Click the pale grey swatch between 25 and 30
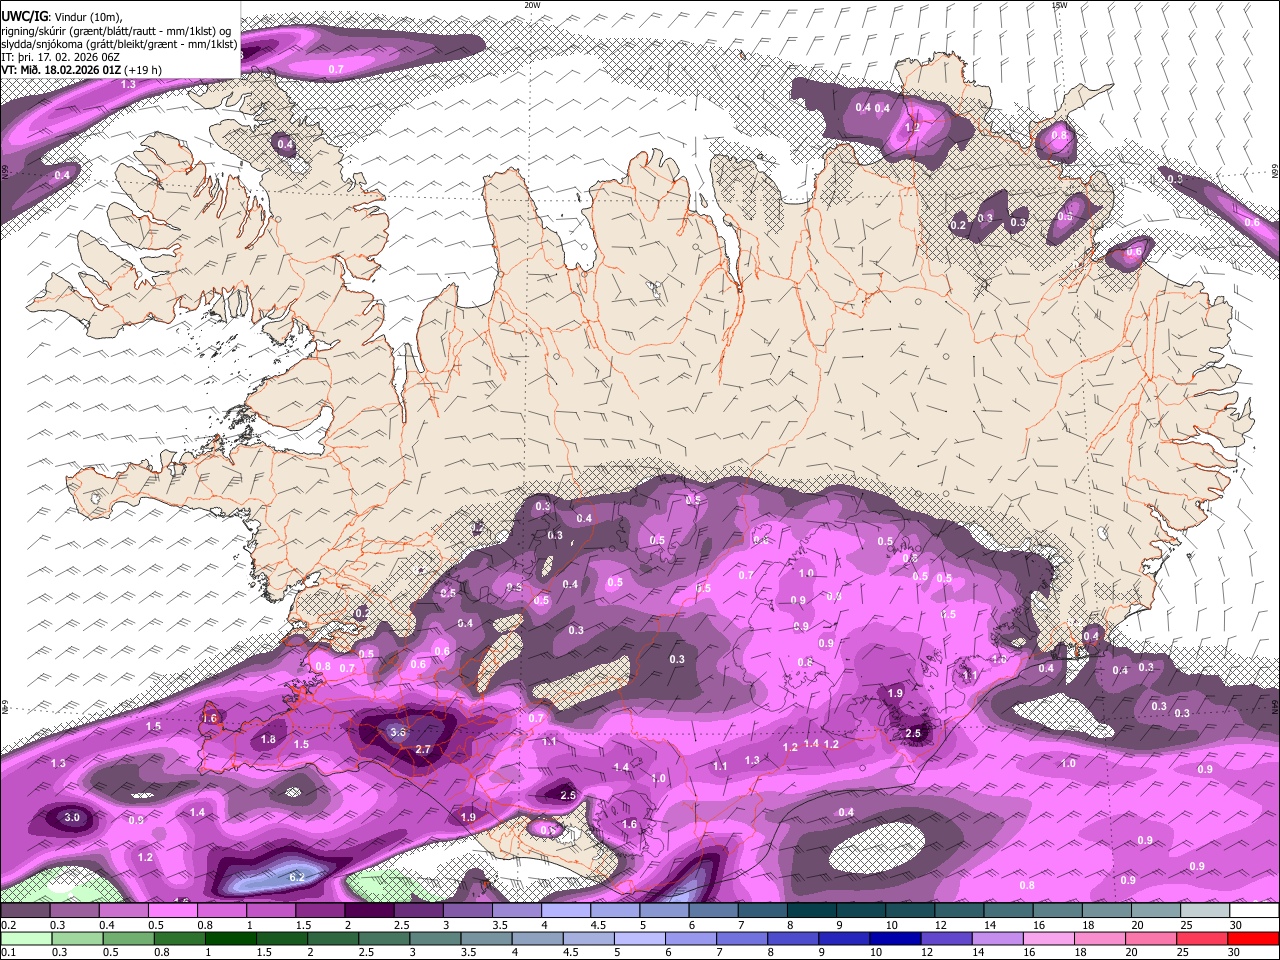The width and height of the screenshot is (1280, 960). click(1205, 911)
